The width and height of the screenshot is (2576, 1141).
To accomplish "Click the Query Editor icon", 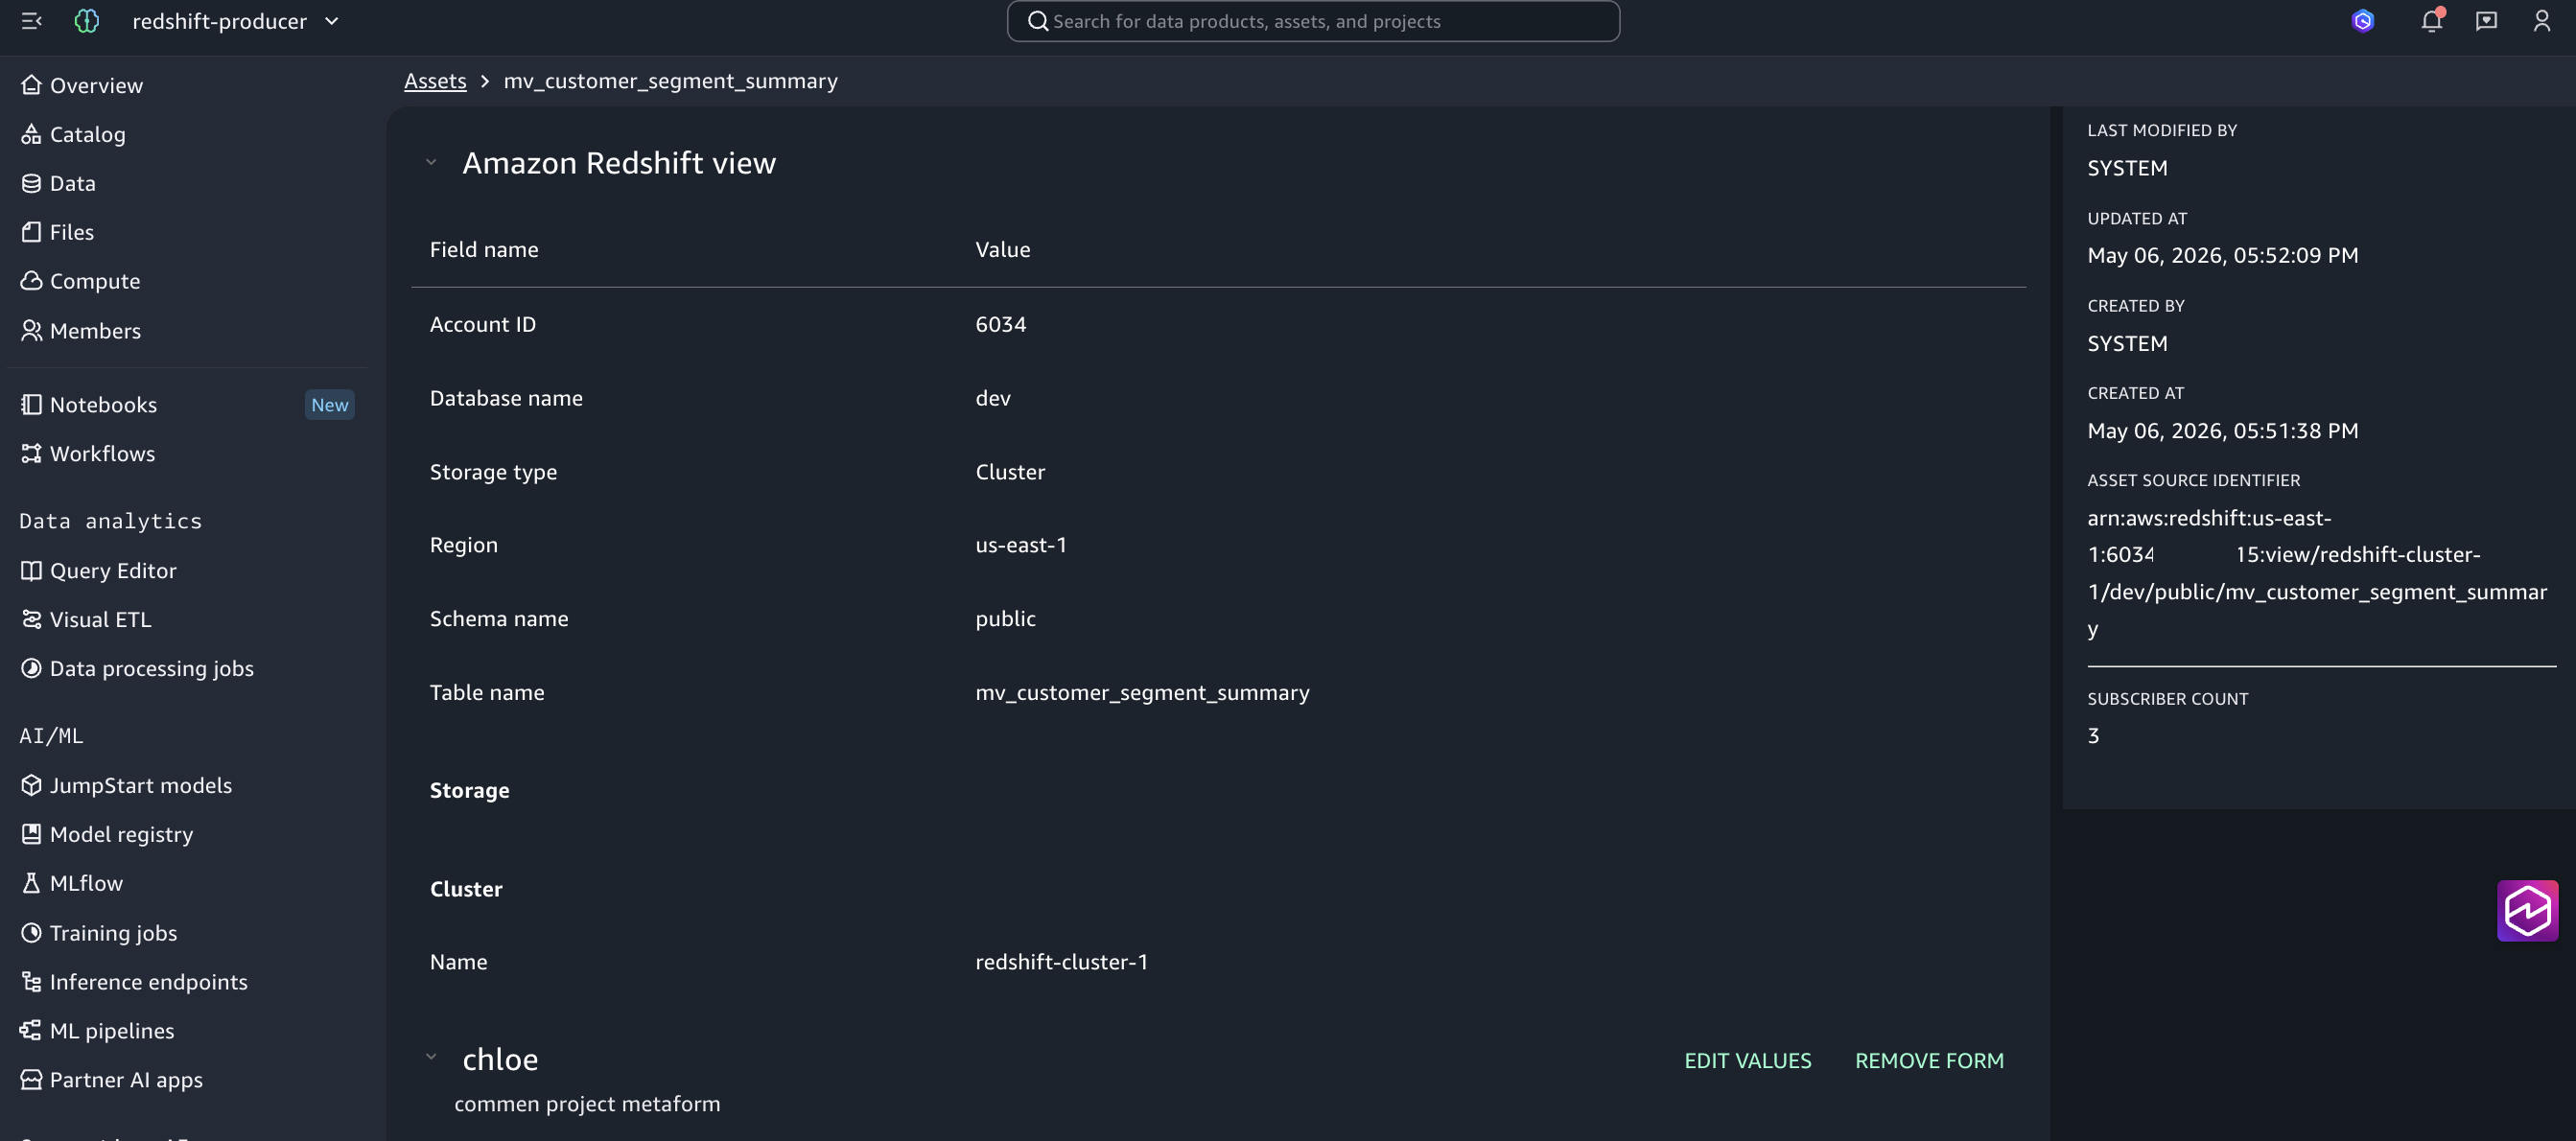I will click(31, 570).
